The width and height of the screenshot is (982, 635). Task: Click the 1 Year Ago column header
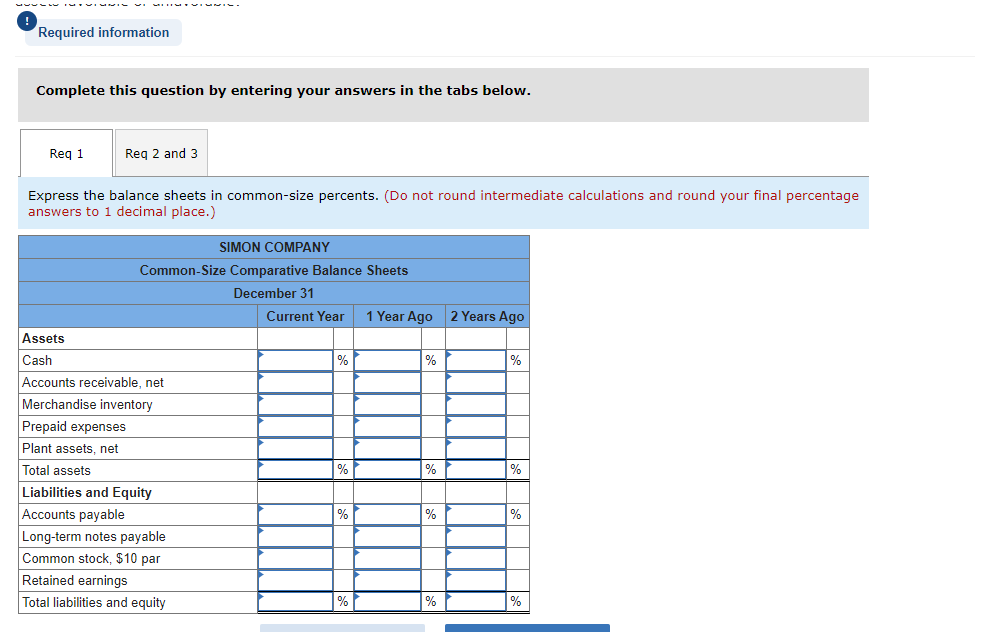pos(400,317)
